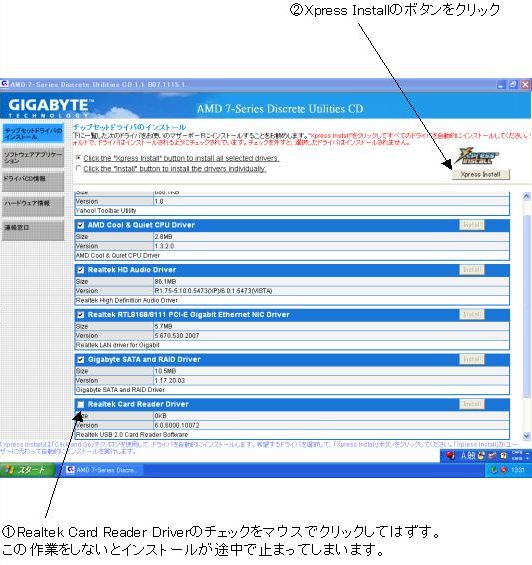Click the AMD 7-Series taskbar button
Screen dimensions: 532x565
105,470
